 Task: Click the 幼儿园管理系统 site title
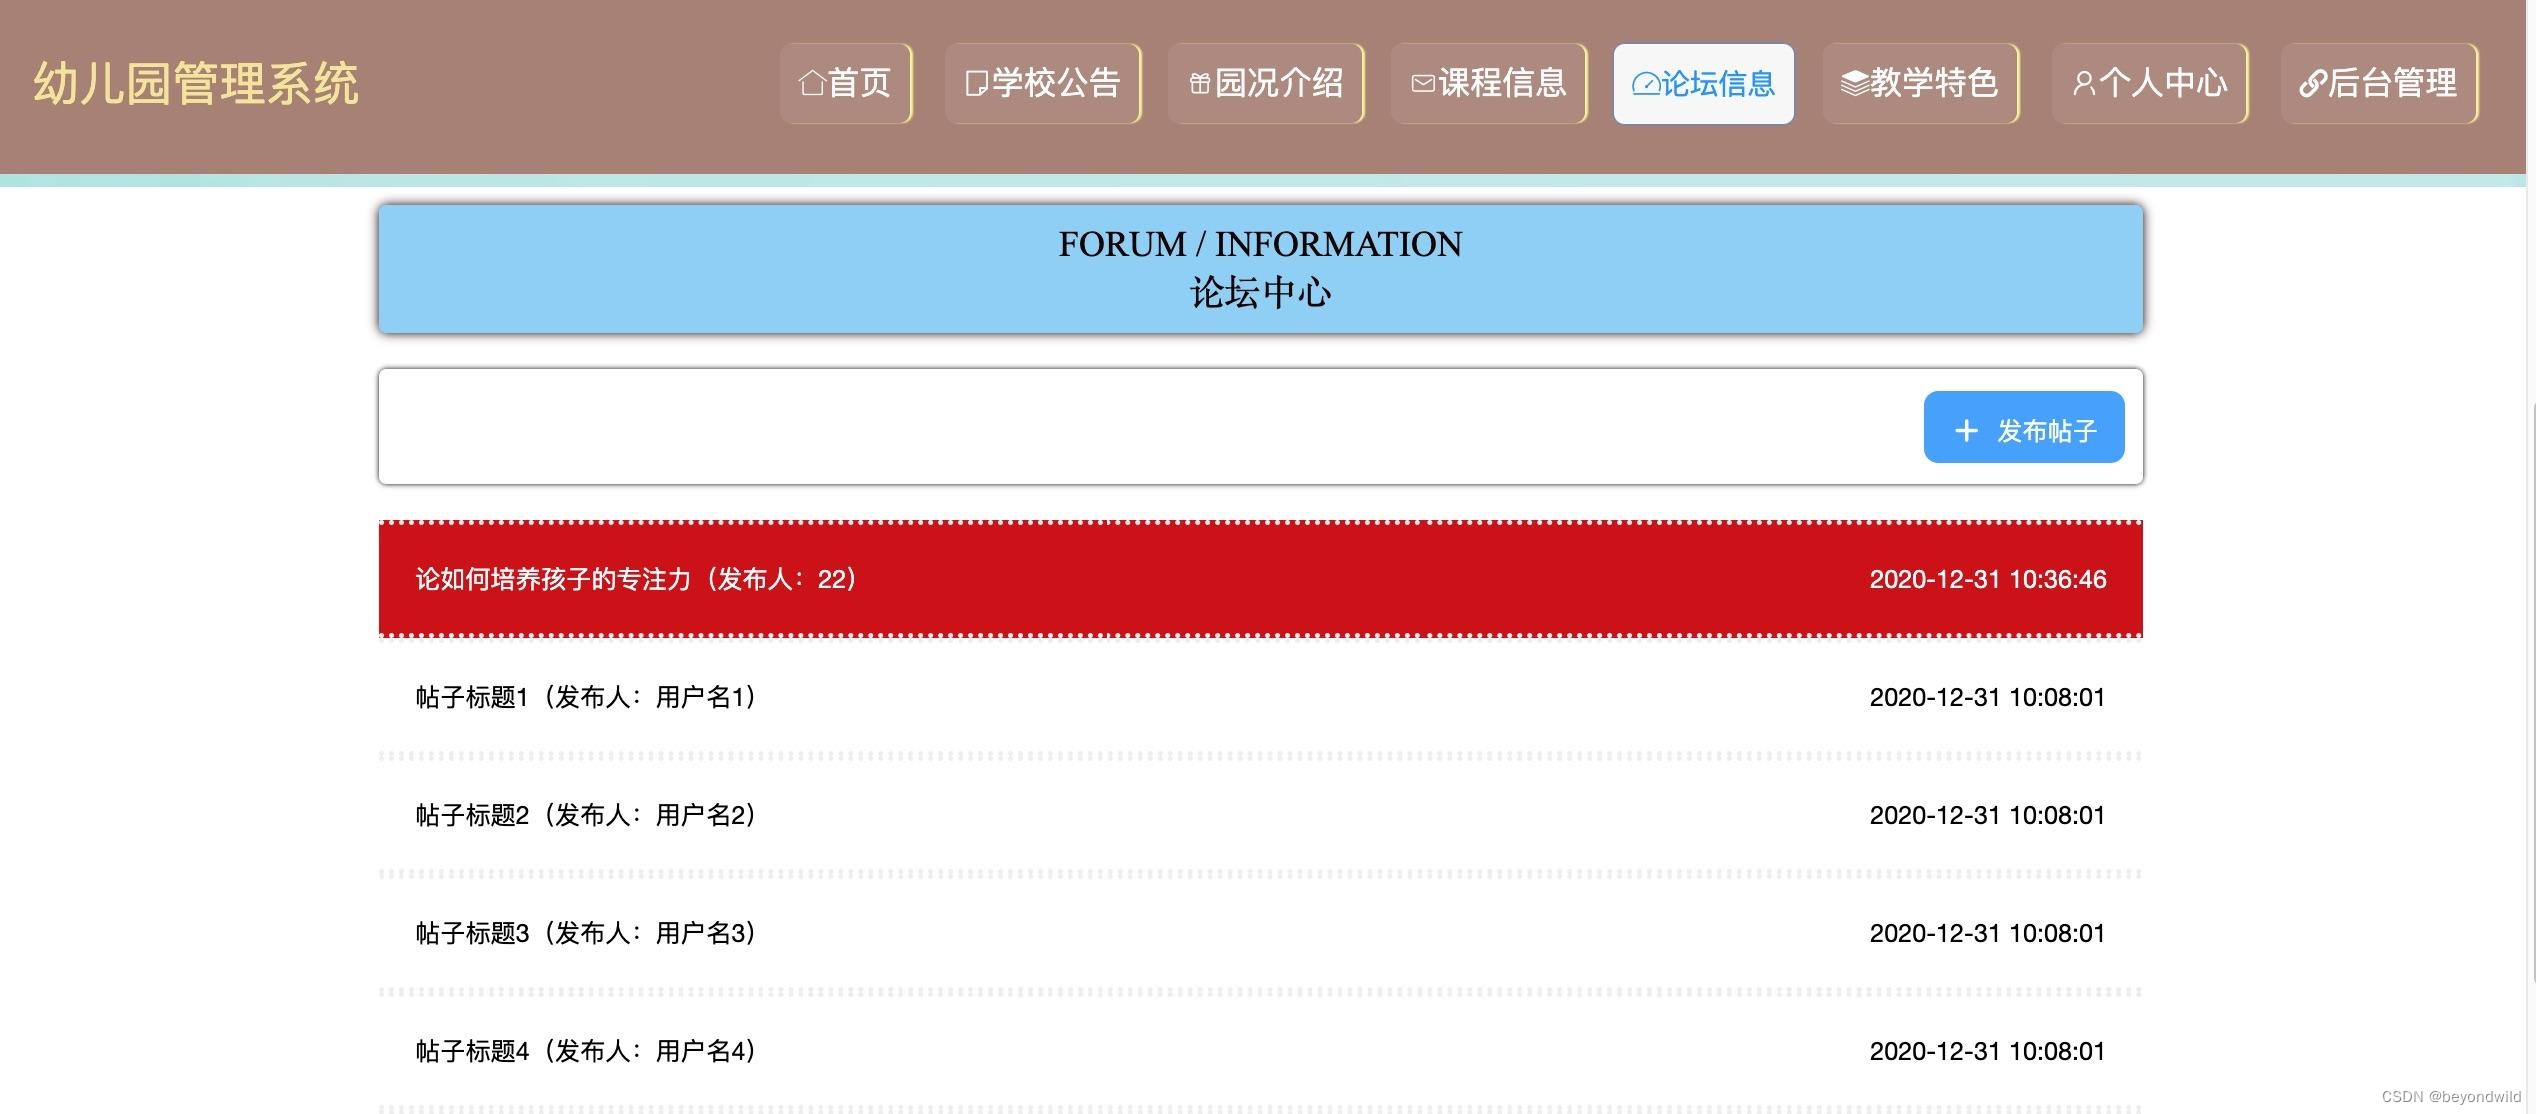tap(197, 84)
